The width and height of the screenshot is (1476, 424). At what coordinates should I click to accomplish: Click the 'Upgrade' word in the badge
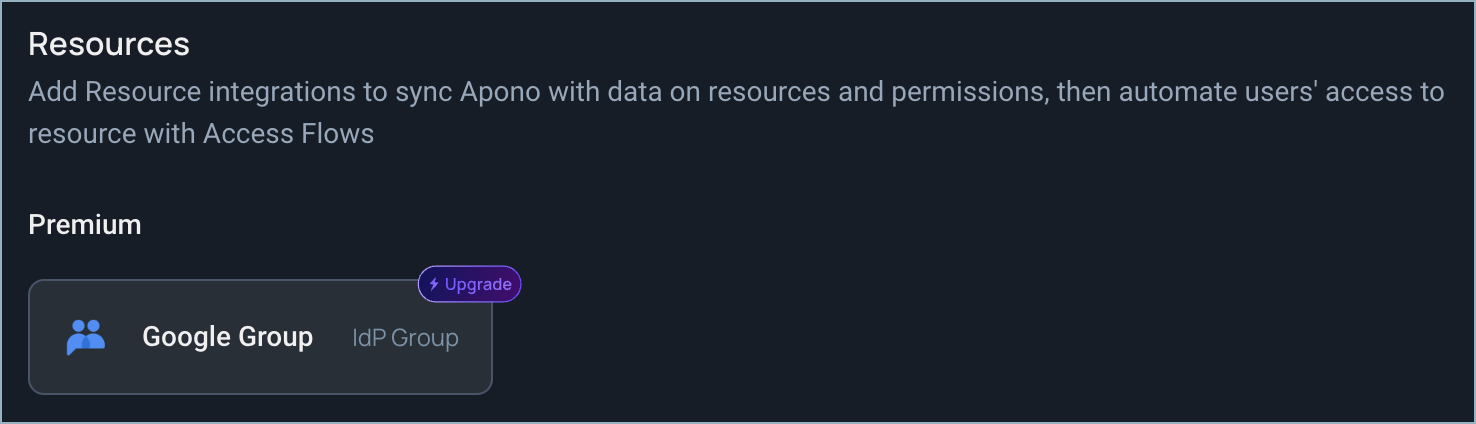[x=478, y=284]
